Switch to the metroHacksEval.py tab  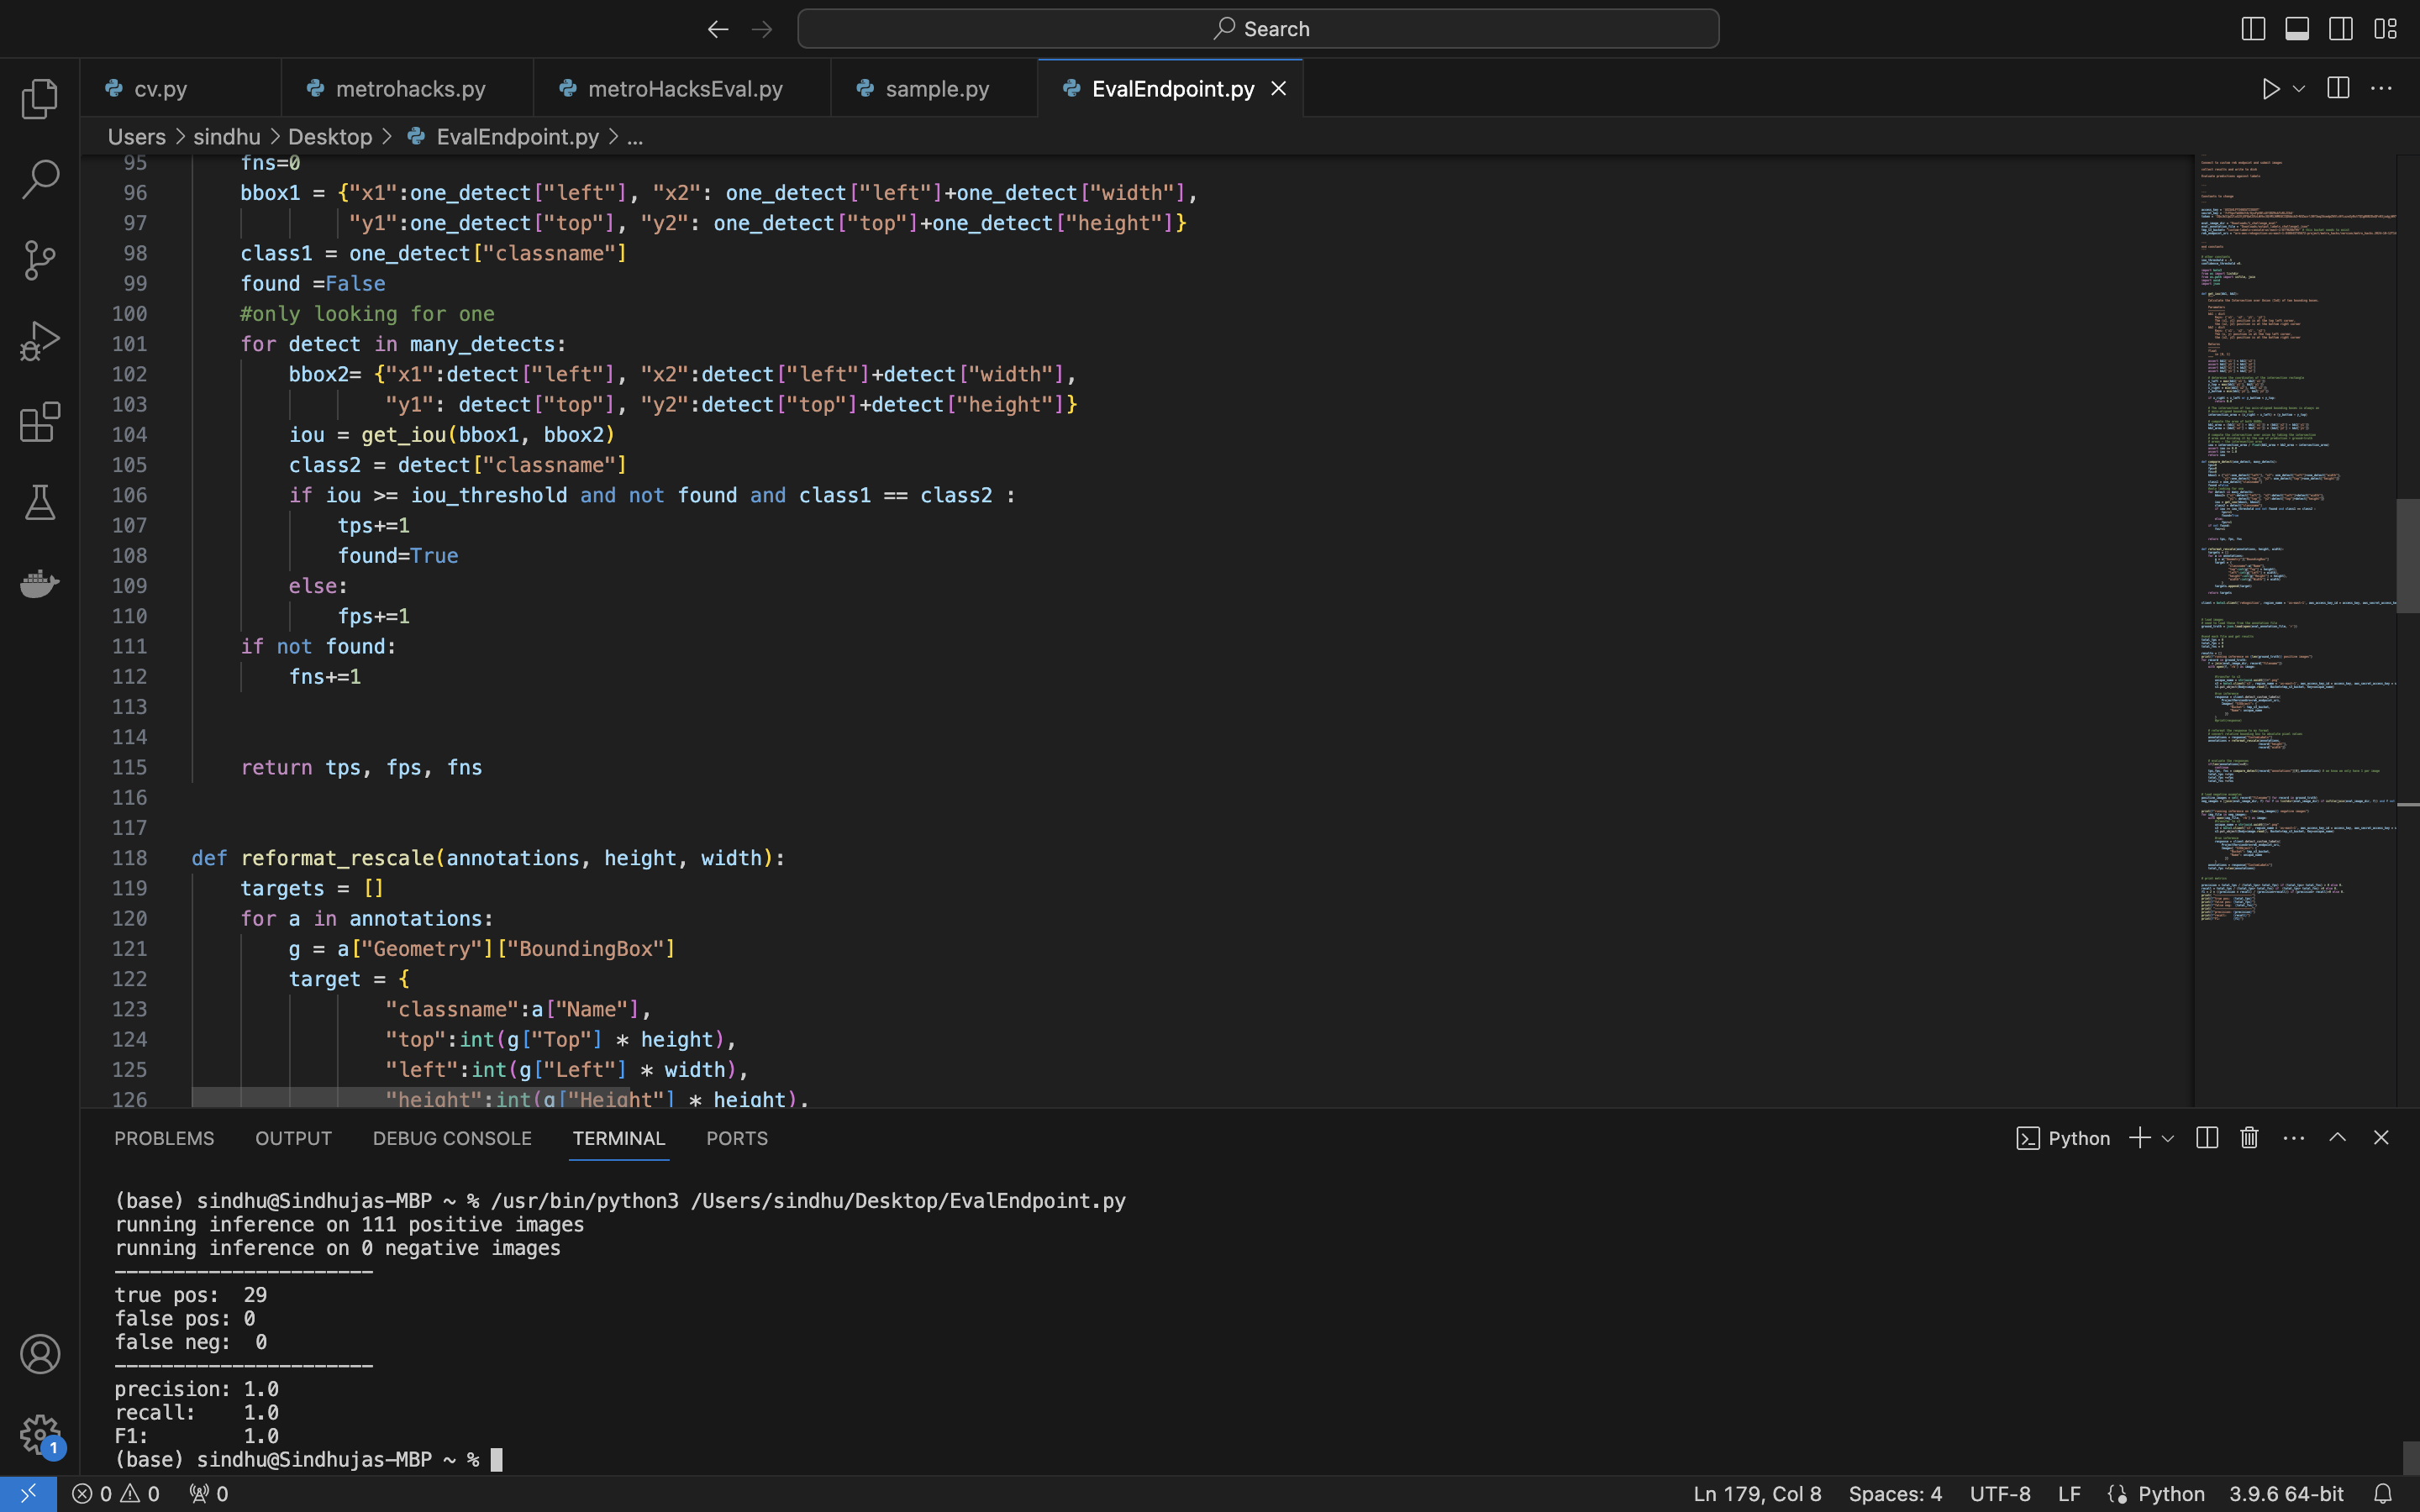click(684, 89)
